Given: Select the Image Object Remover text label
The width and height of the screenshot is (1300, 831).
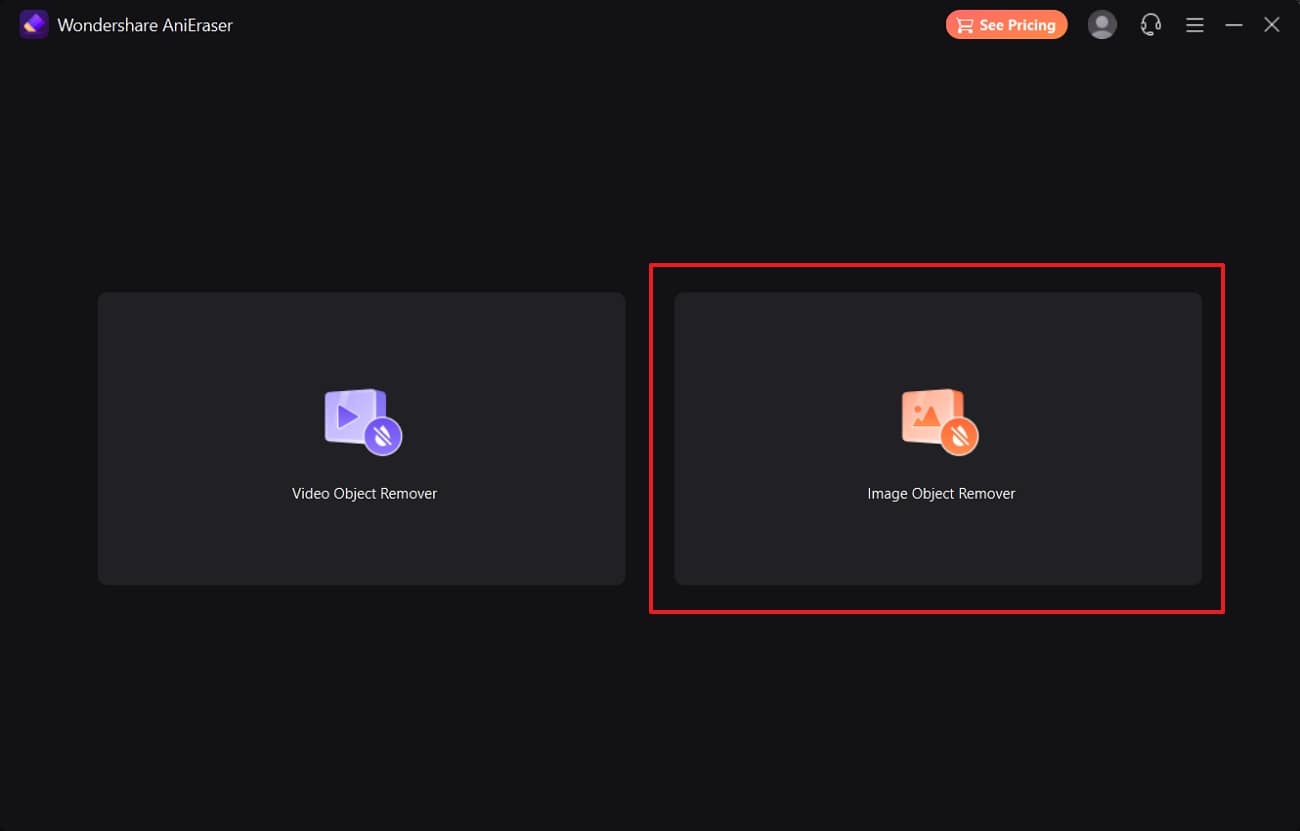Looking at the screenshot, I should [941, 493].
